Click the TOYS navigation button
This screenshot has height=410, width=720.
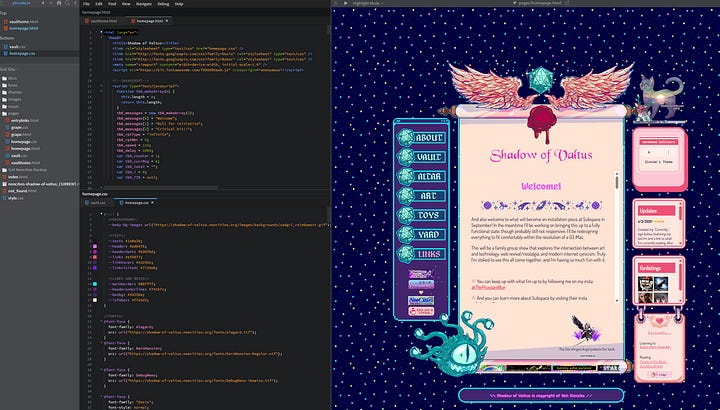coord(422,215)
